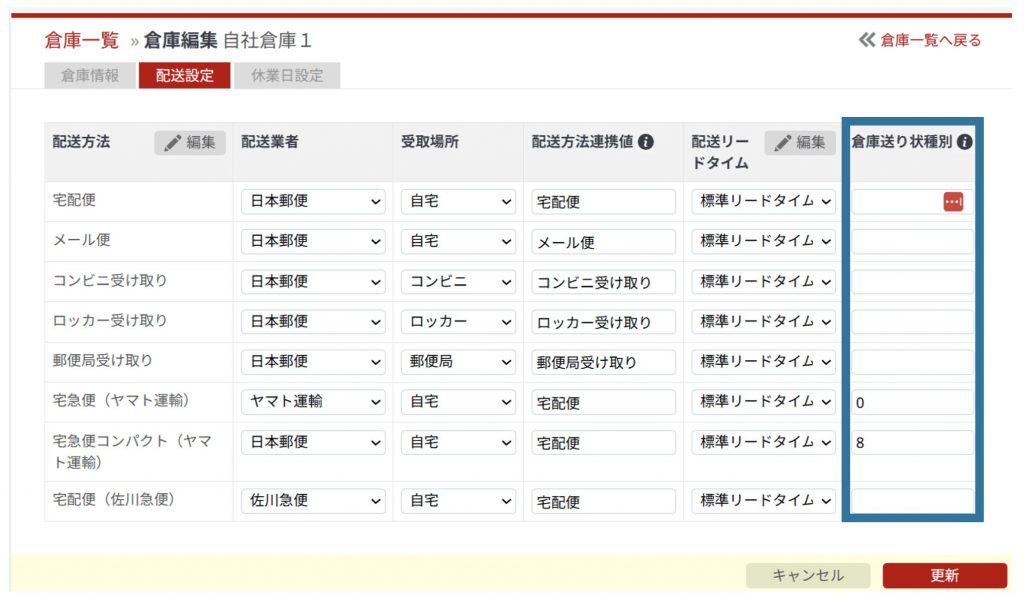Click 倉庫送り状種別 field in メール便 row
The image size is (1024, 602).
pyautogui.click(x=912, y=242)
